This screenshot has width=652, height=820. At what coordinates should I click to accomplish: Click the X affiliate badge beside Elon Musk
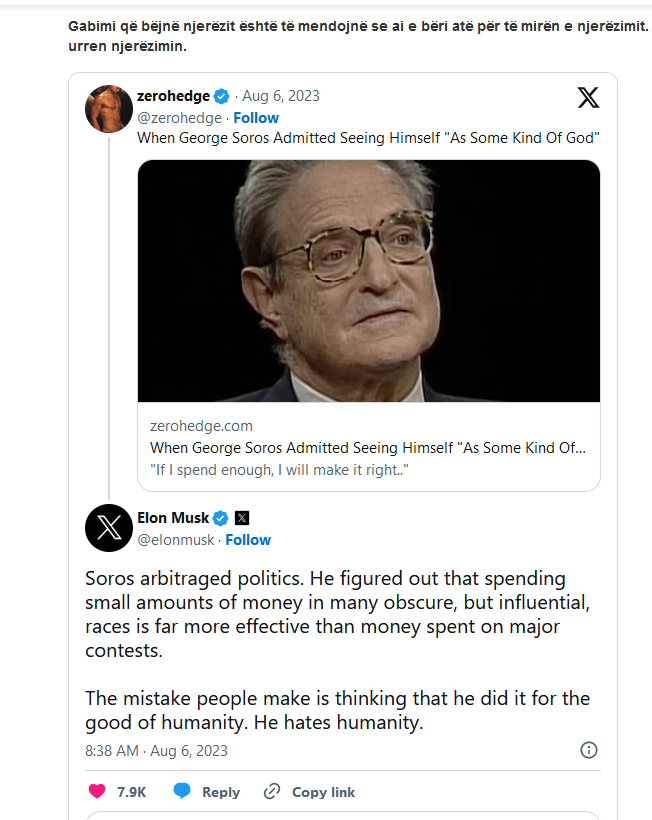tap(242, 518)
